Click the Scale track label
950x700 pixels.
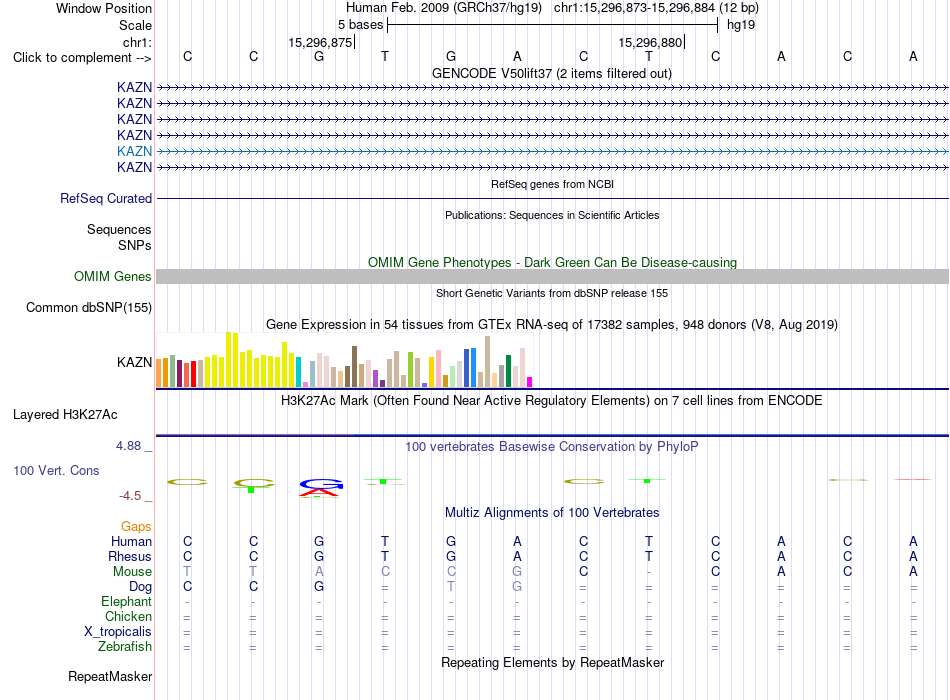[135, 25]
